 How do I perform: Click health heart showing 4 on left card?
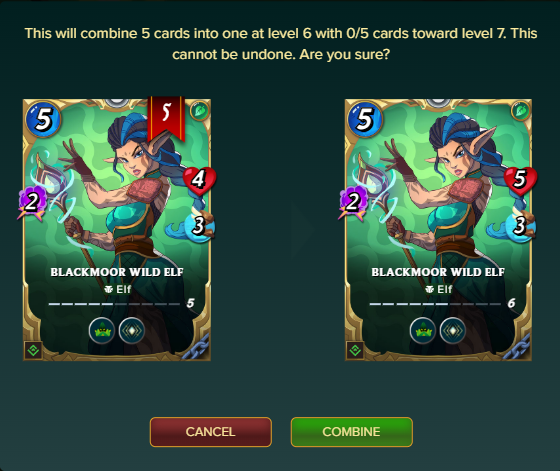(x=199, y=180)
